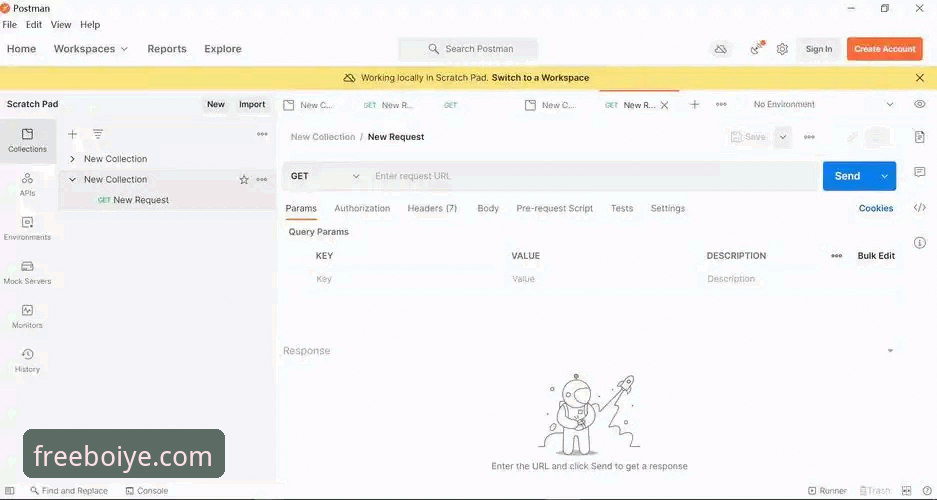
Task: Open the Cookies link
Action: pyautogui.click(x=876, y=208)
